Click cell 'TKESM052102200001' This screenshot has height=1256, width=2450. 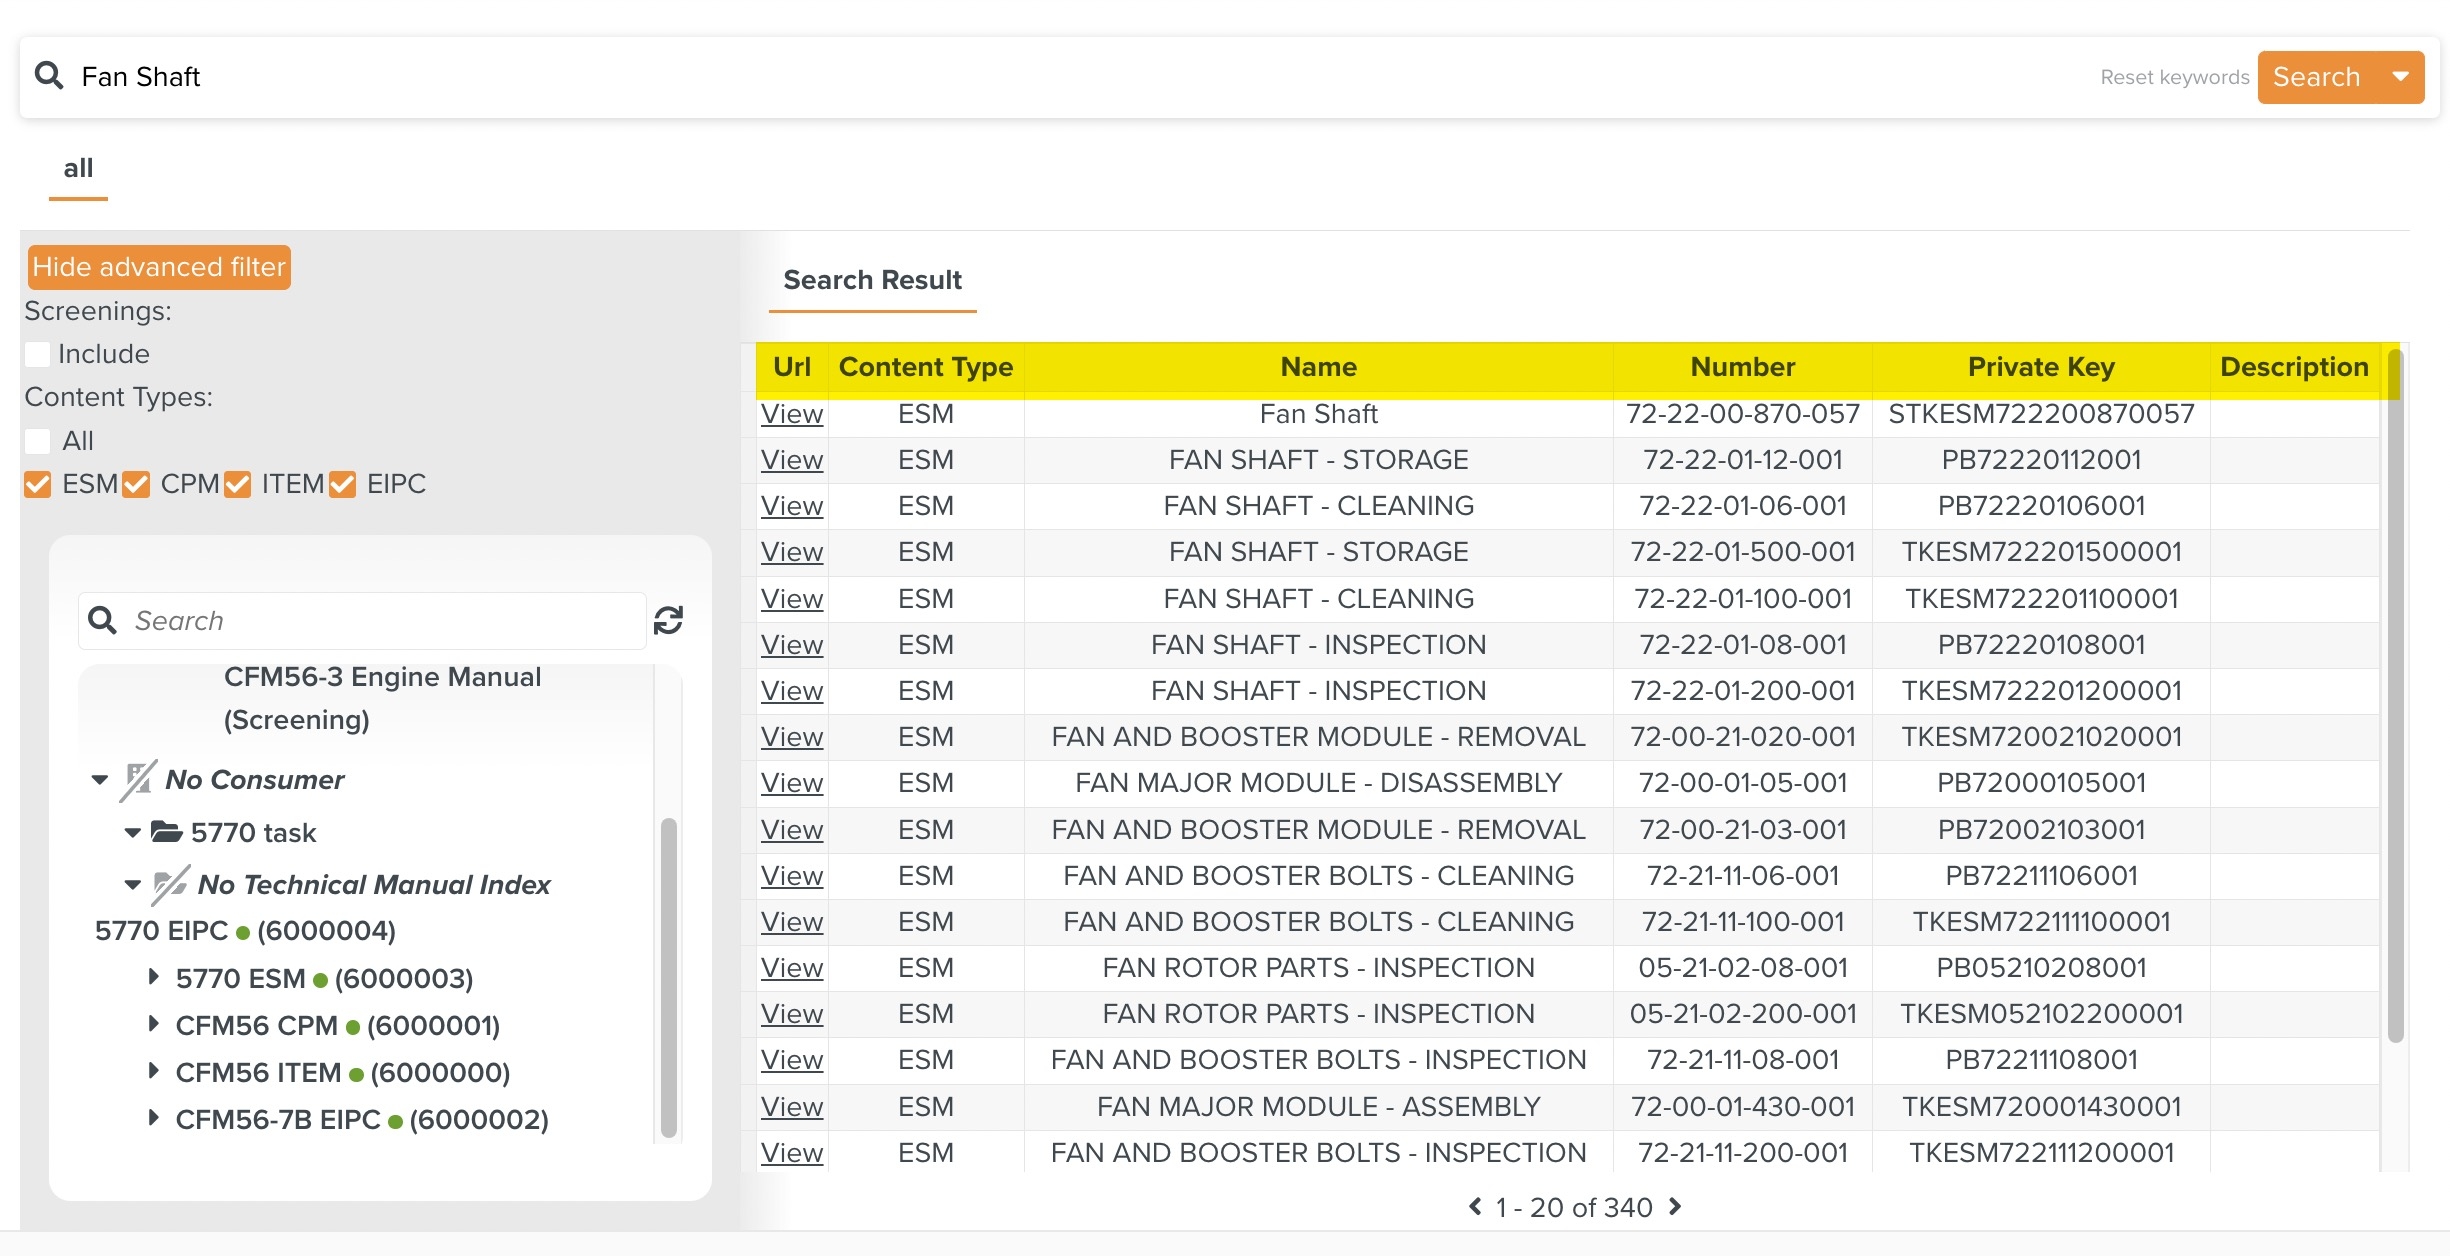point(2041,1014)
